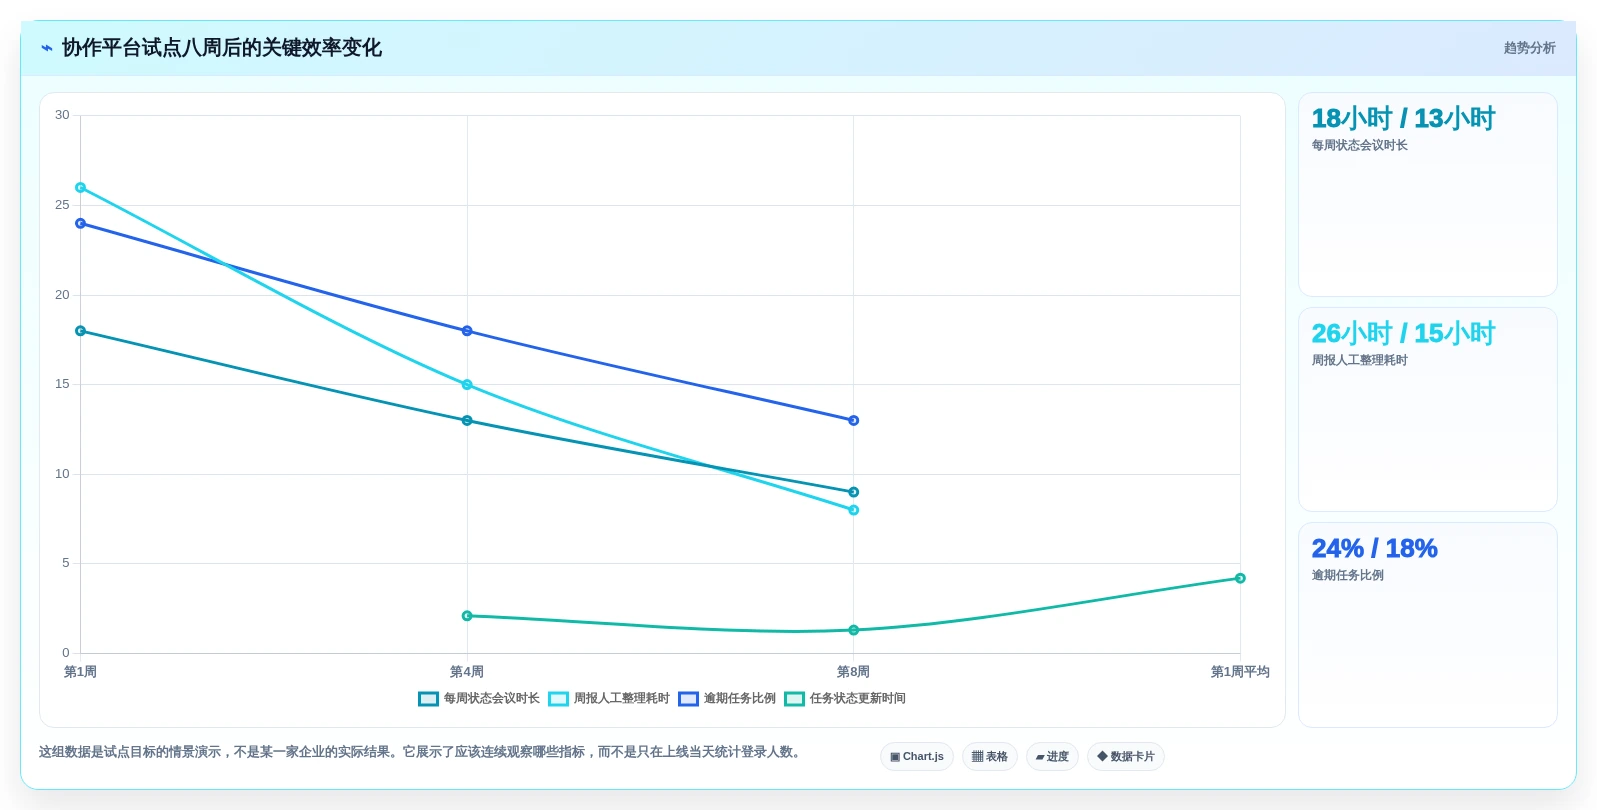This screenshot has height=810, width=1597.
Task: Click the 第1周平均 x-axis label
Action: [1240, 672]
